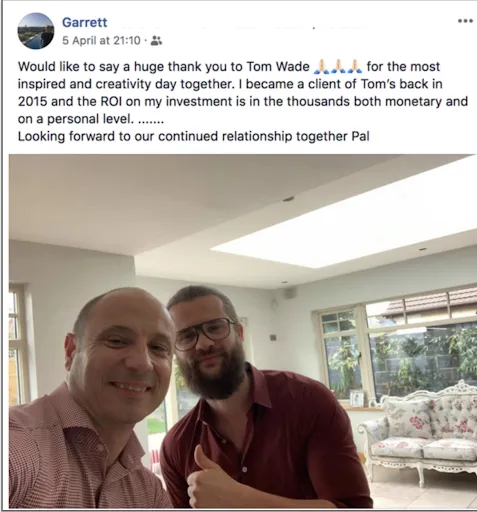The height and width of the screenshot is (512, 477).
Task: Click the word ROI in post text
Action: [111, 101]
